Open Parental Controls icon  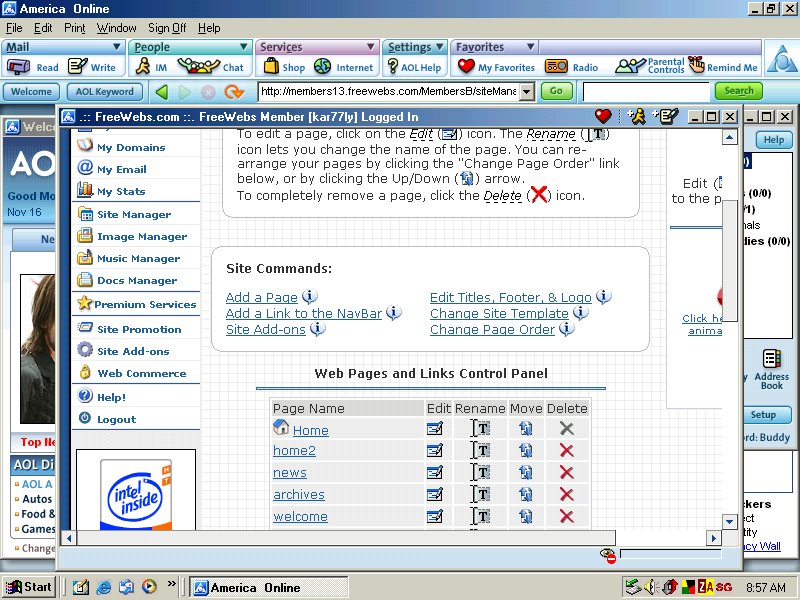(631, 66)
